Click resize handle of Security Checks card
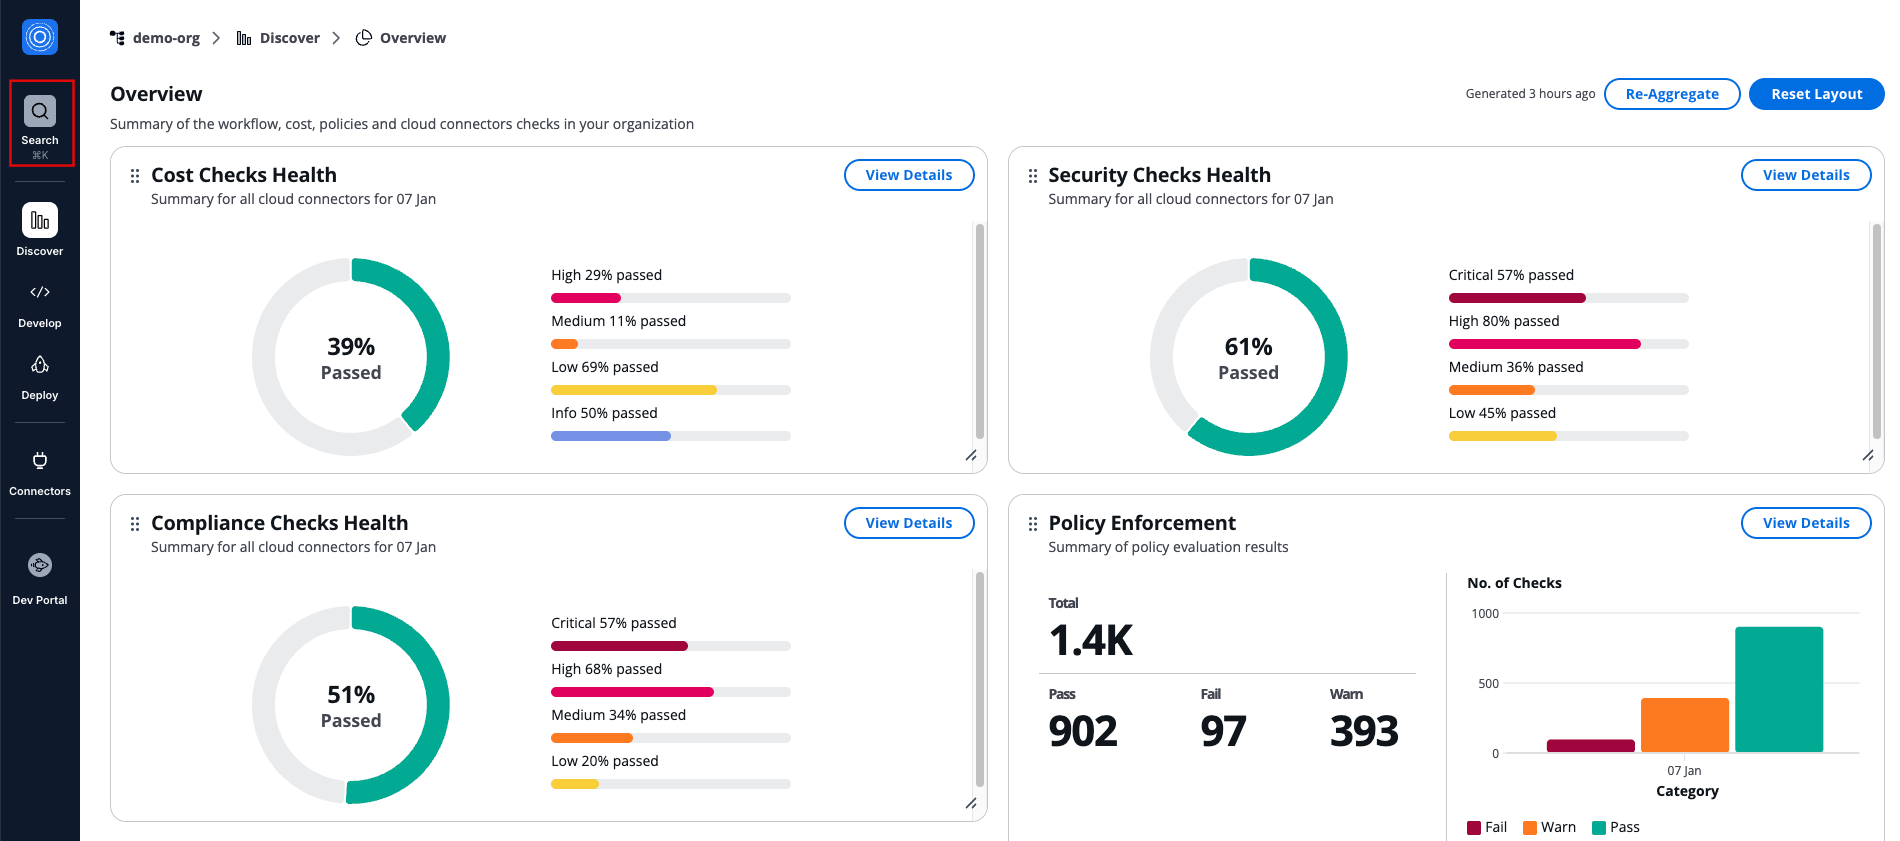 (1868, 456)
